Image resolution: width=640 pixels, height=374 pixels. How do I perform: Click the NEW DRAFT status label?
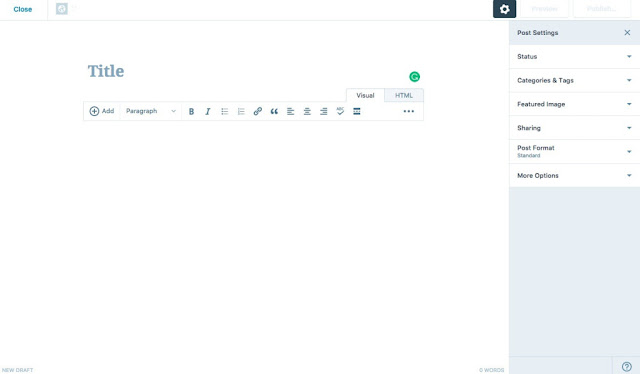(x=18, y=370)
